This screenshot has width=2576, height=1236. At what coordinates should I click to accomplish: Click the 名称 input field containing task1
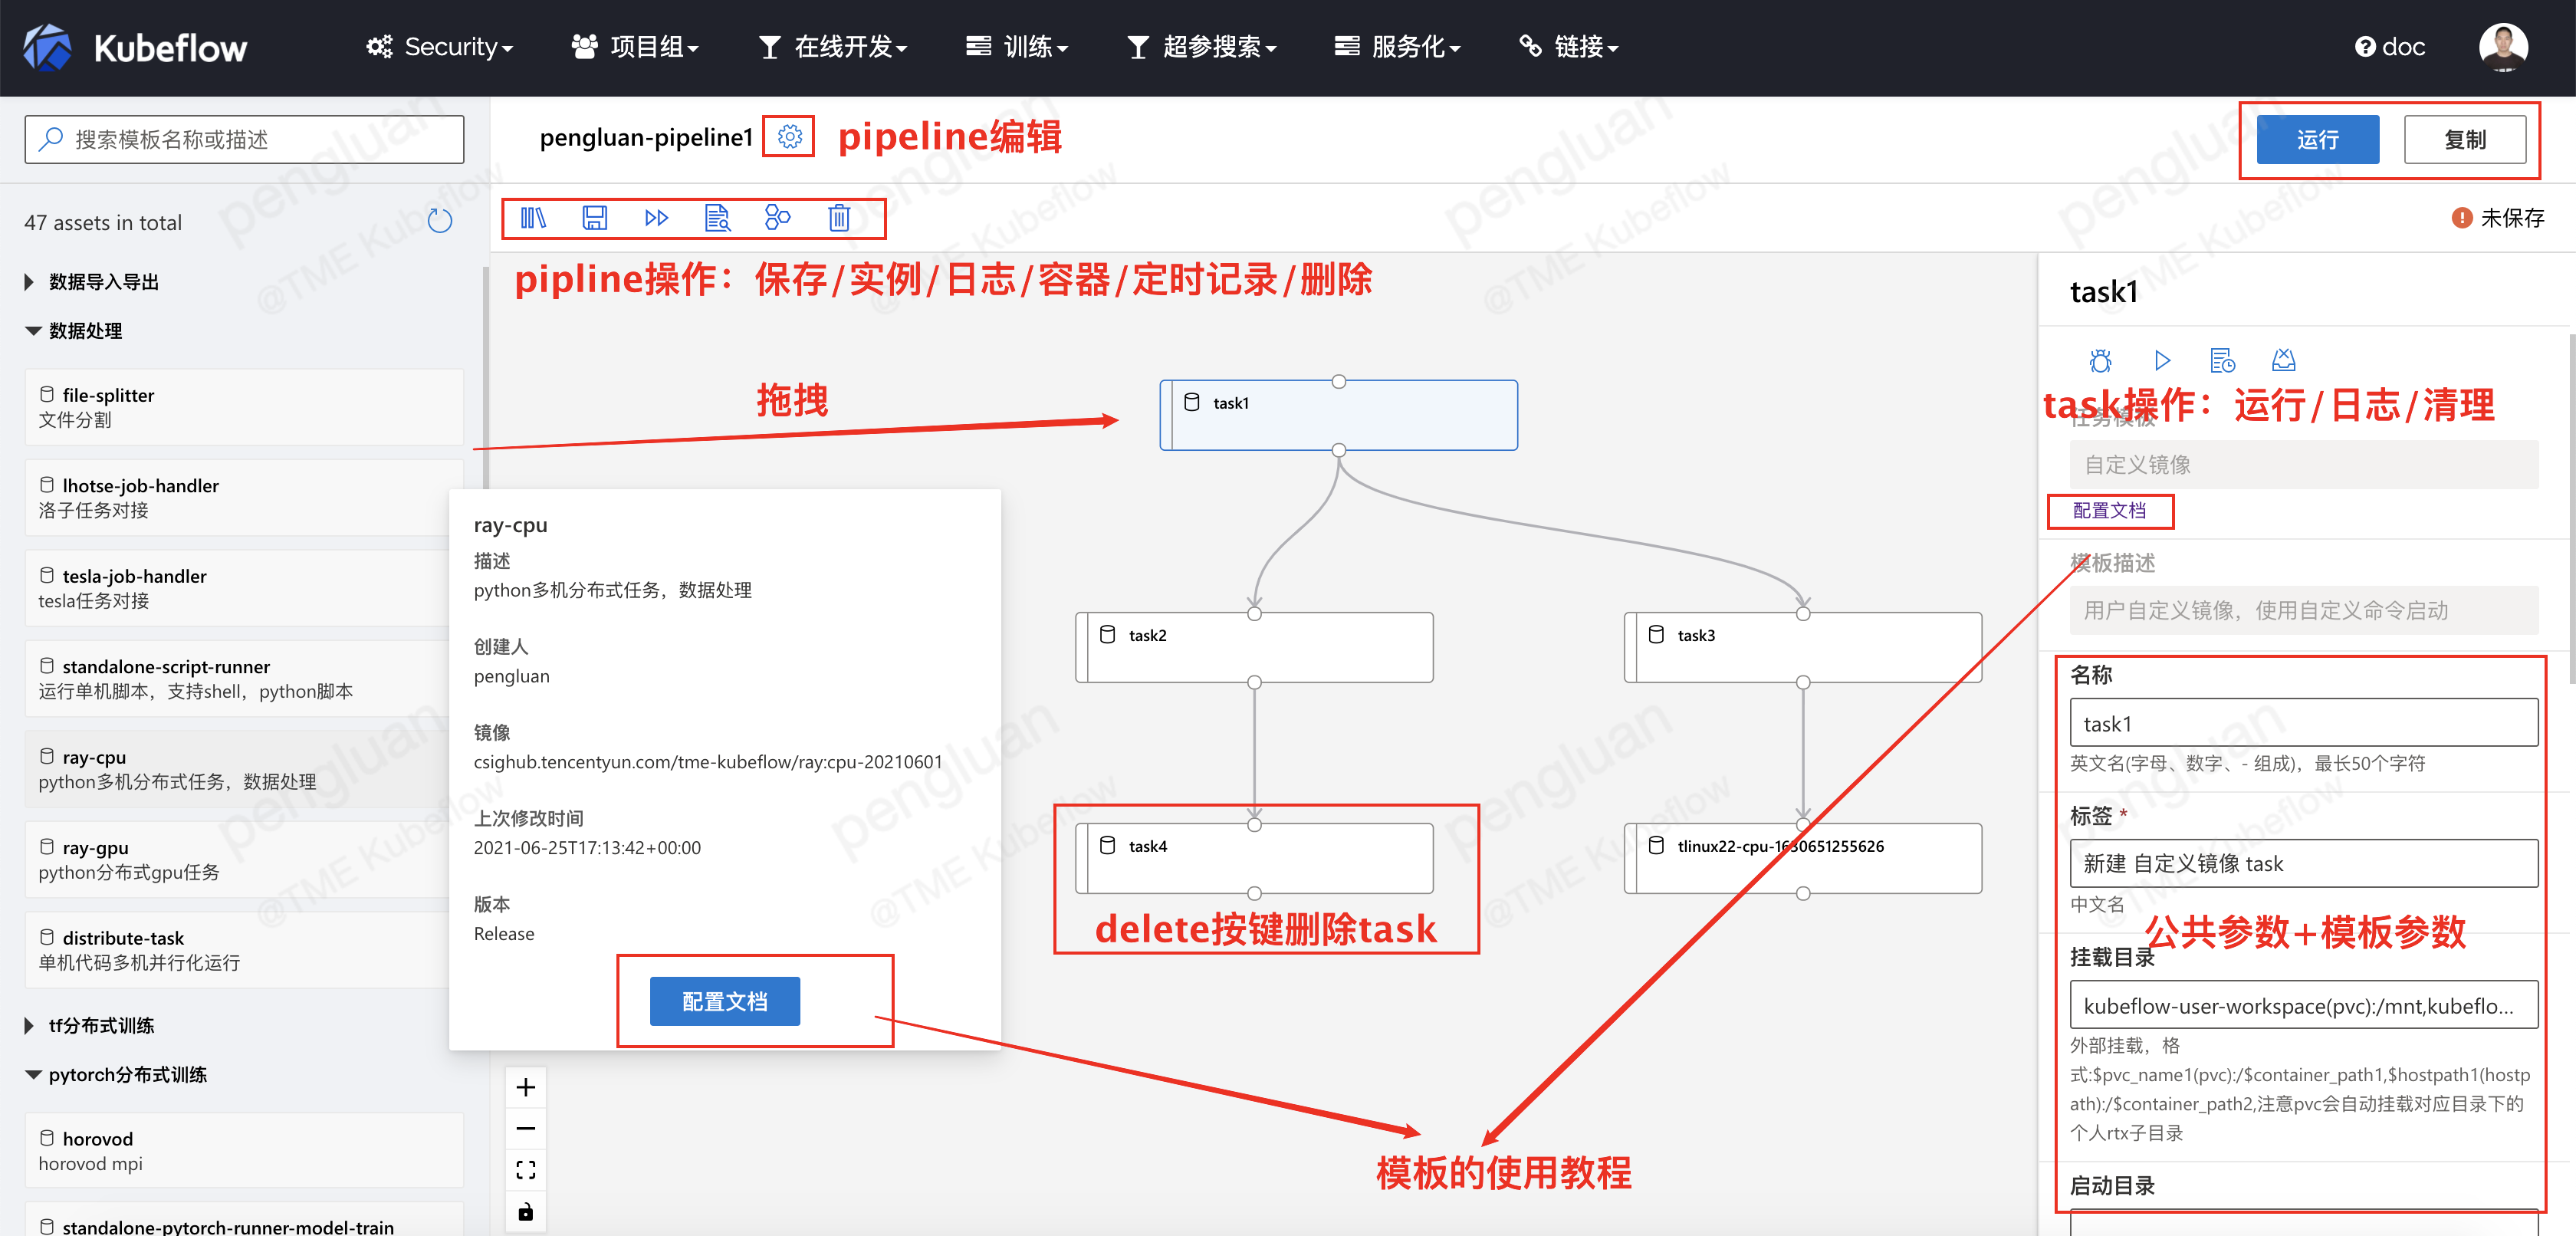[x=2302, y=723]
